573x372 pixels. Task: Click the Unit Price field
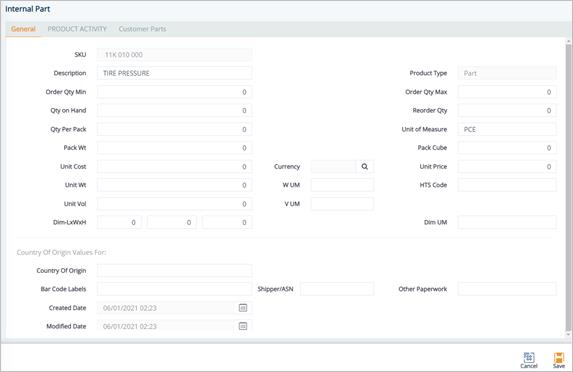(507, 167)
